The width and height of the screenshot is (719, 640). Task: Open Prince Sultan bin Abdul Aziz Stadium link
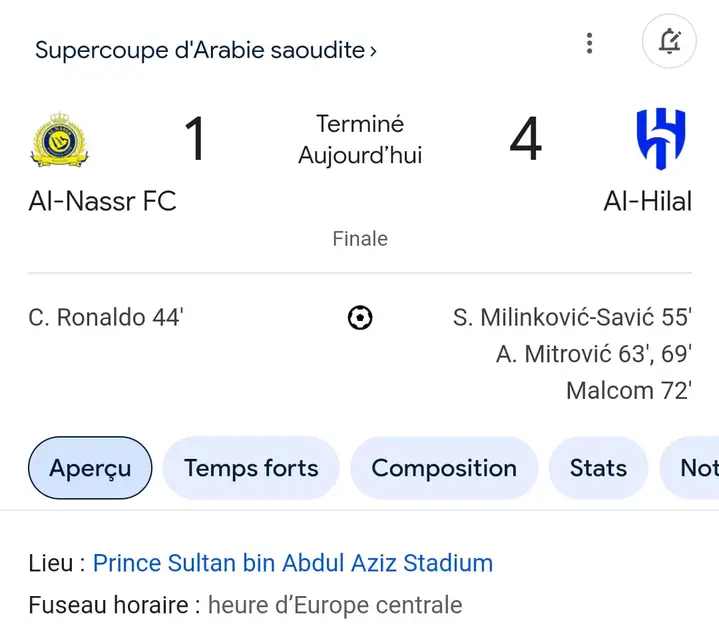tap(293, 563)
